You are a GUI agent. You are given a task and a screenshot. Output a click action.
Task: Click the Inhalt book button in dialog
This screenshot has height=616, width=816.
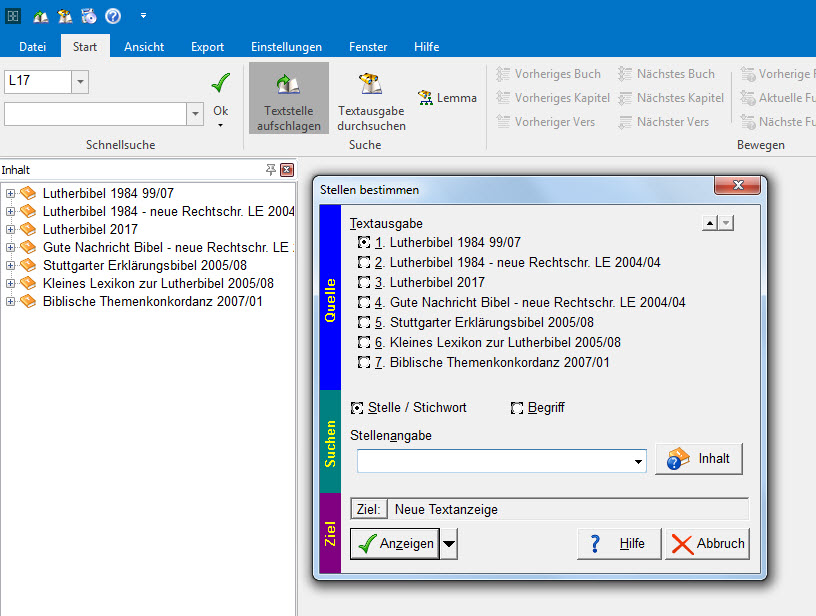pos(699,459)
